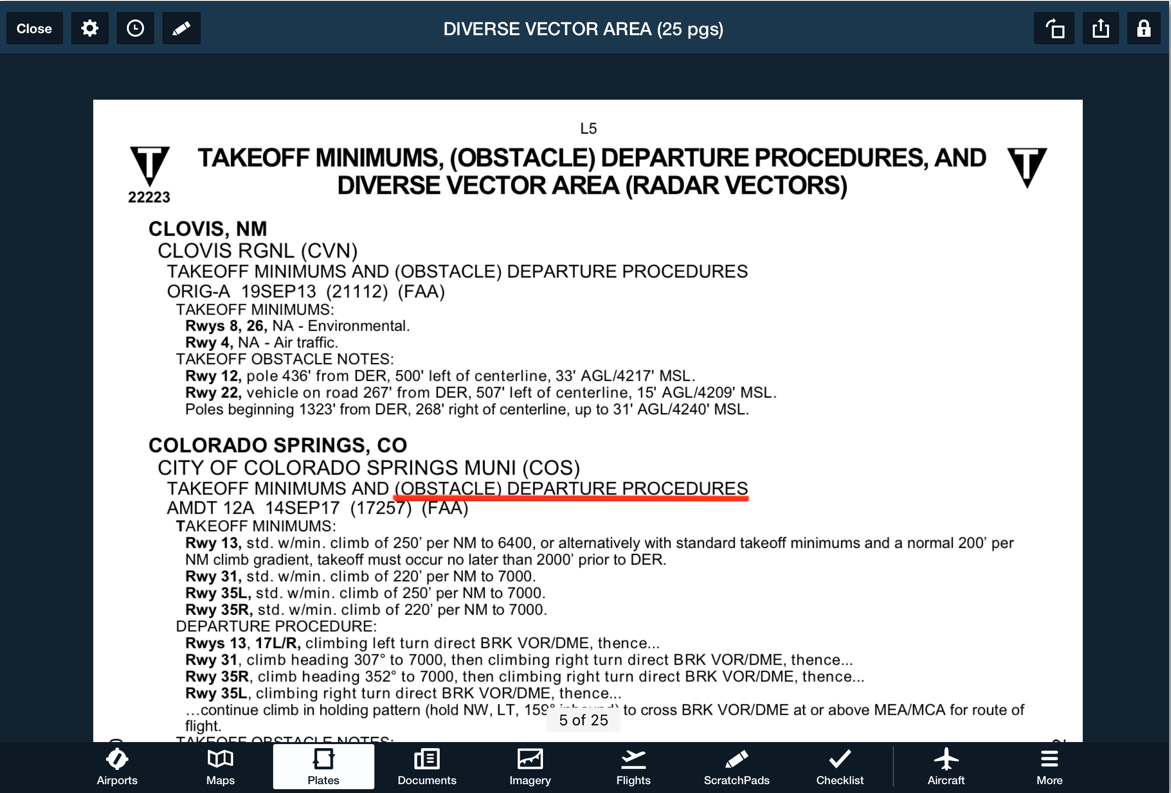The width and height of the screenshot is (1171, 793).
Task: Open the recent clock icon
Action: pos(135,29)
